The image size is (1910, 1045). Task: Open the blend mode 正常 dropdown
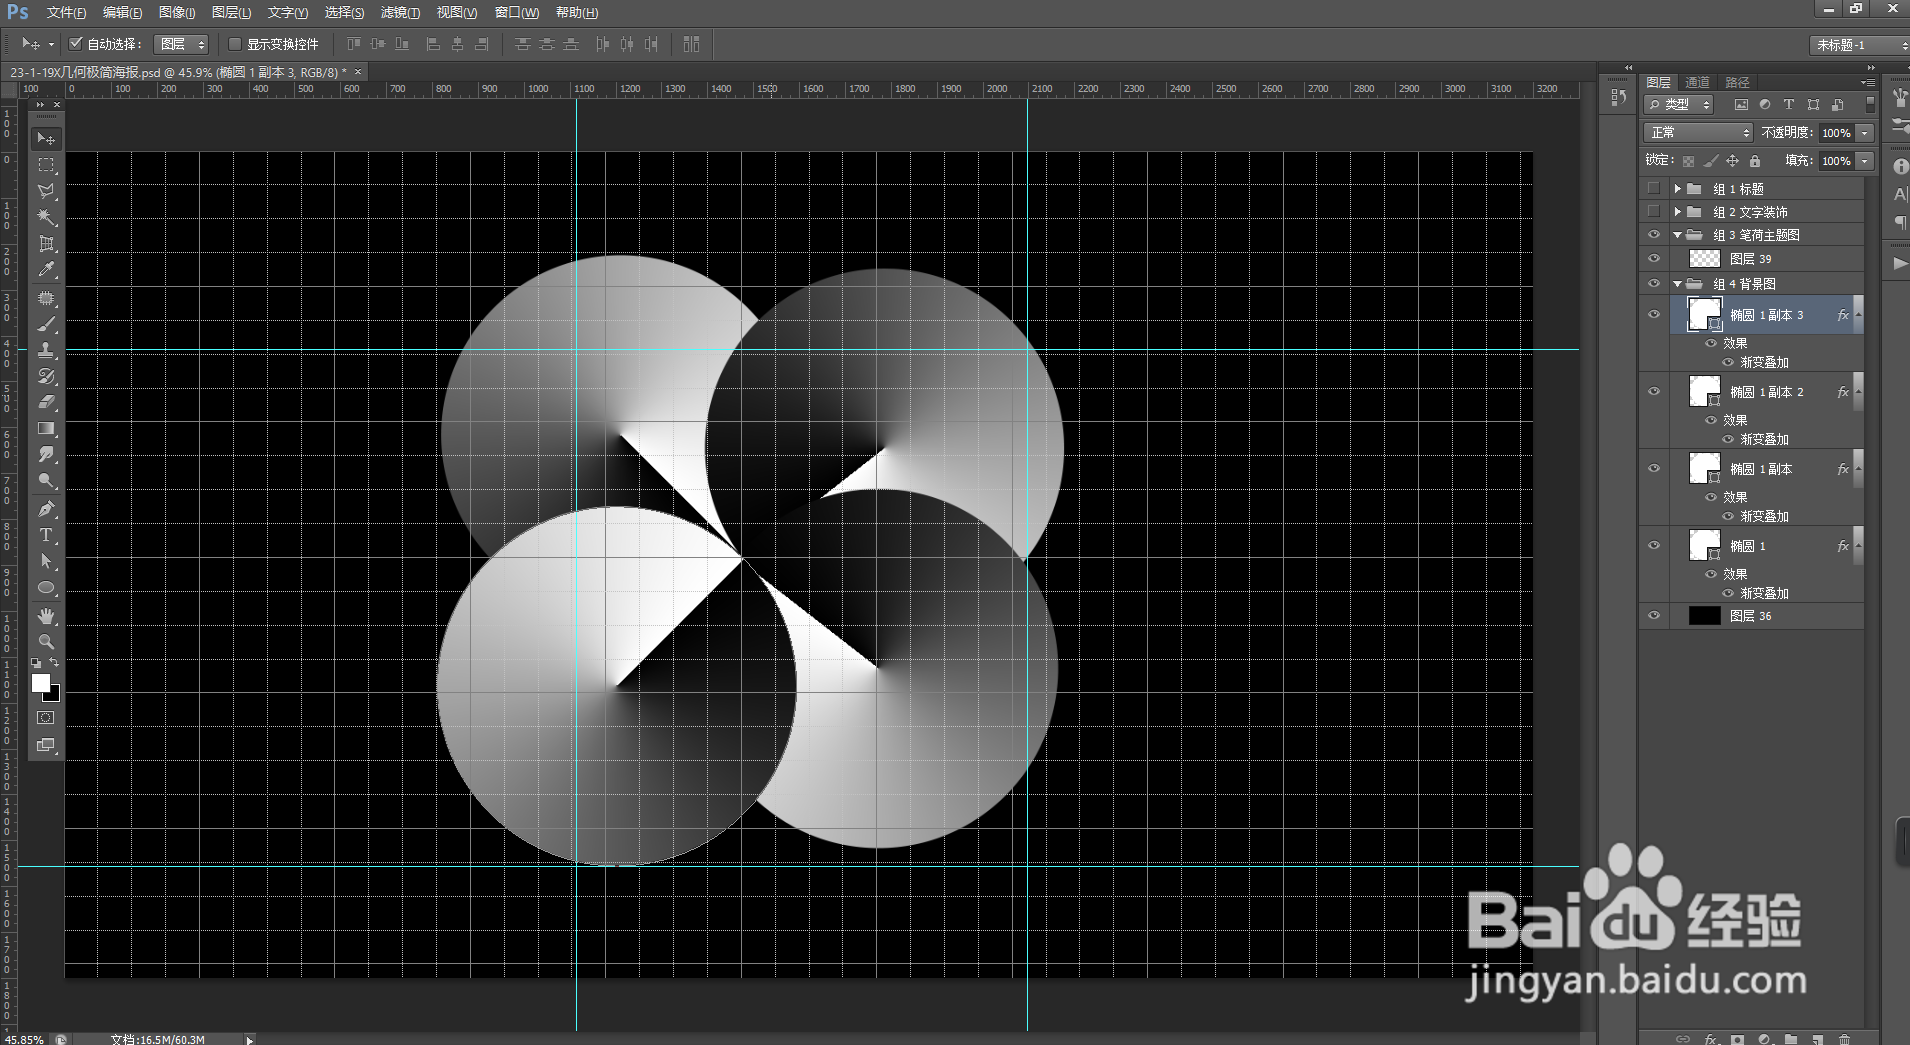[x=1698, y=132]
